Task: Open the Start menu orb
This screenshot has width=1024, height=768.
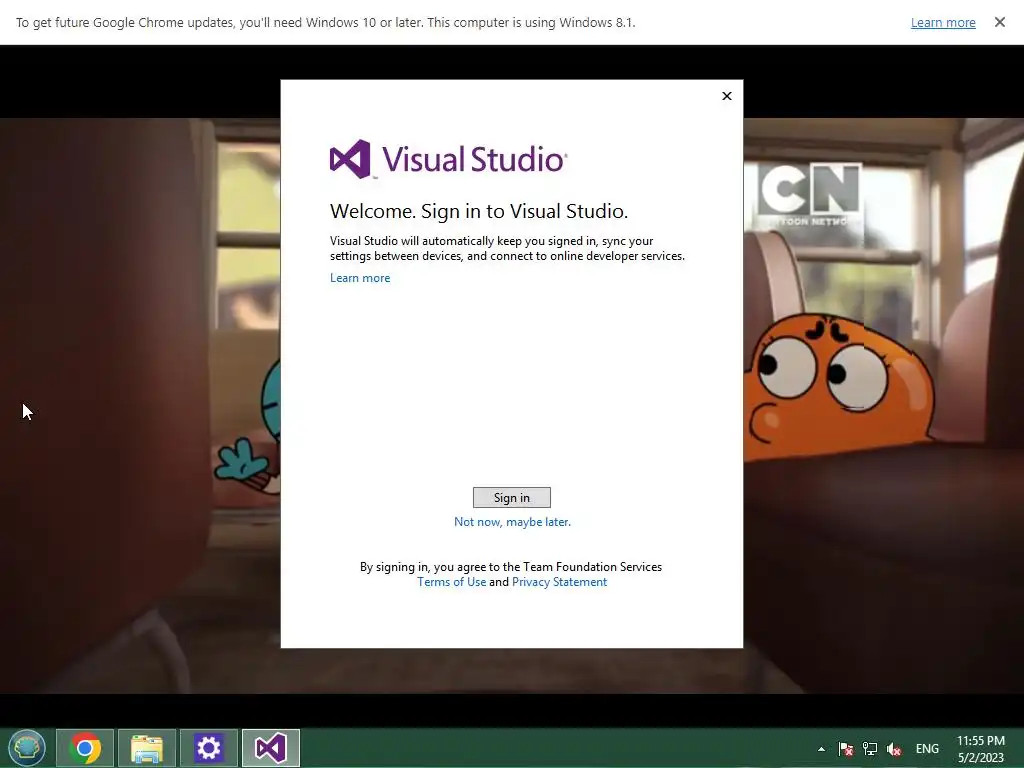Action: [27, 748]
